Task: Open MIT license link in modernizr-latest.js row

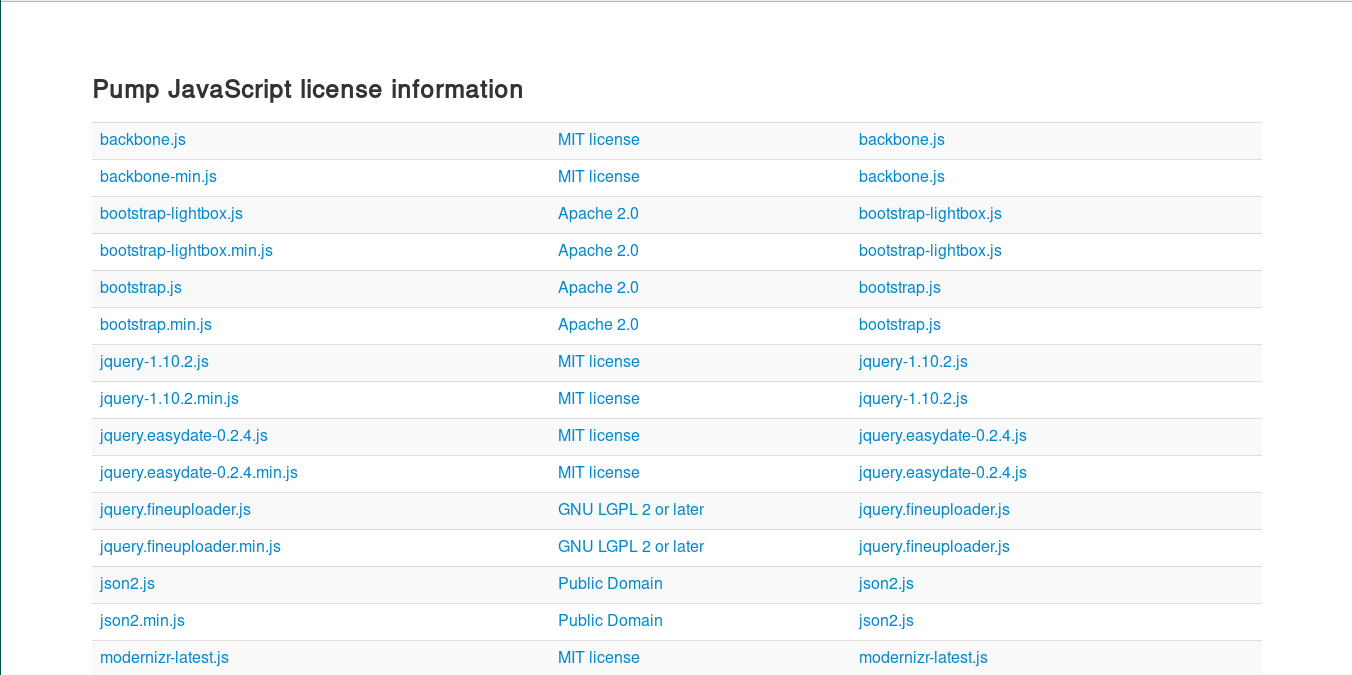Action: pyautogui.click(x=599, y=658)
